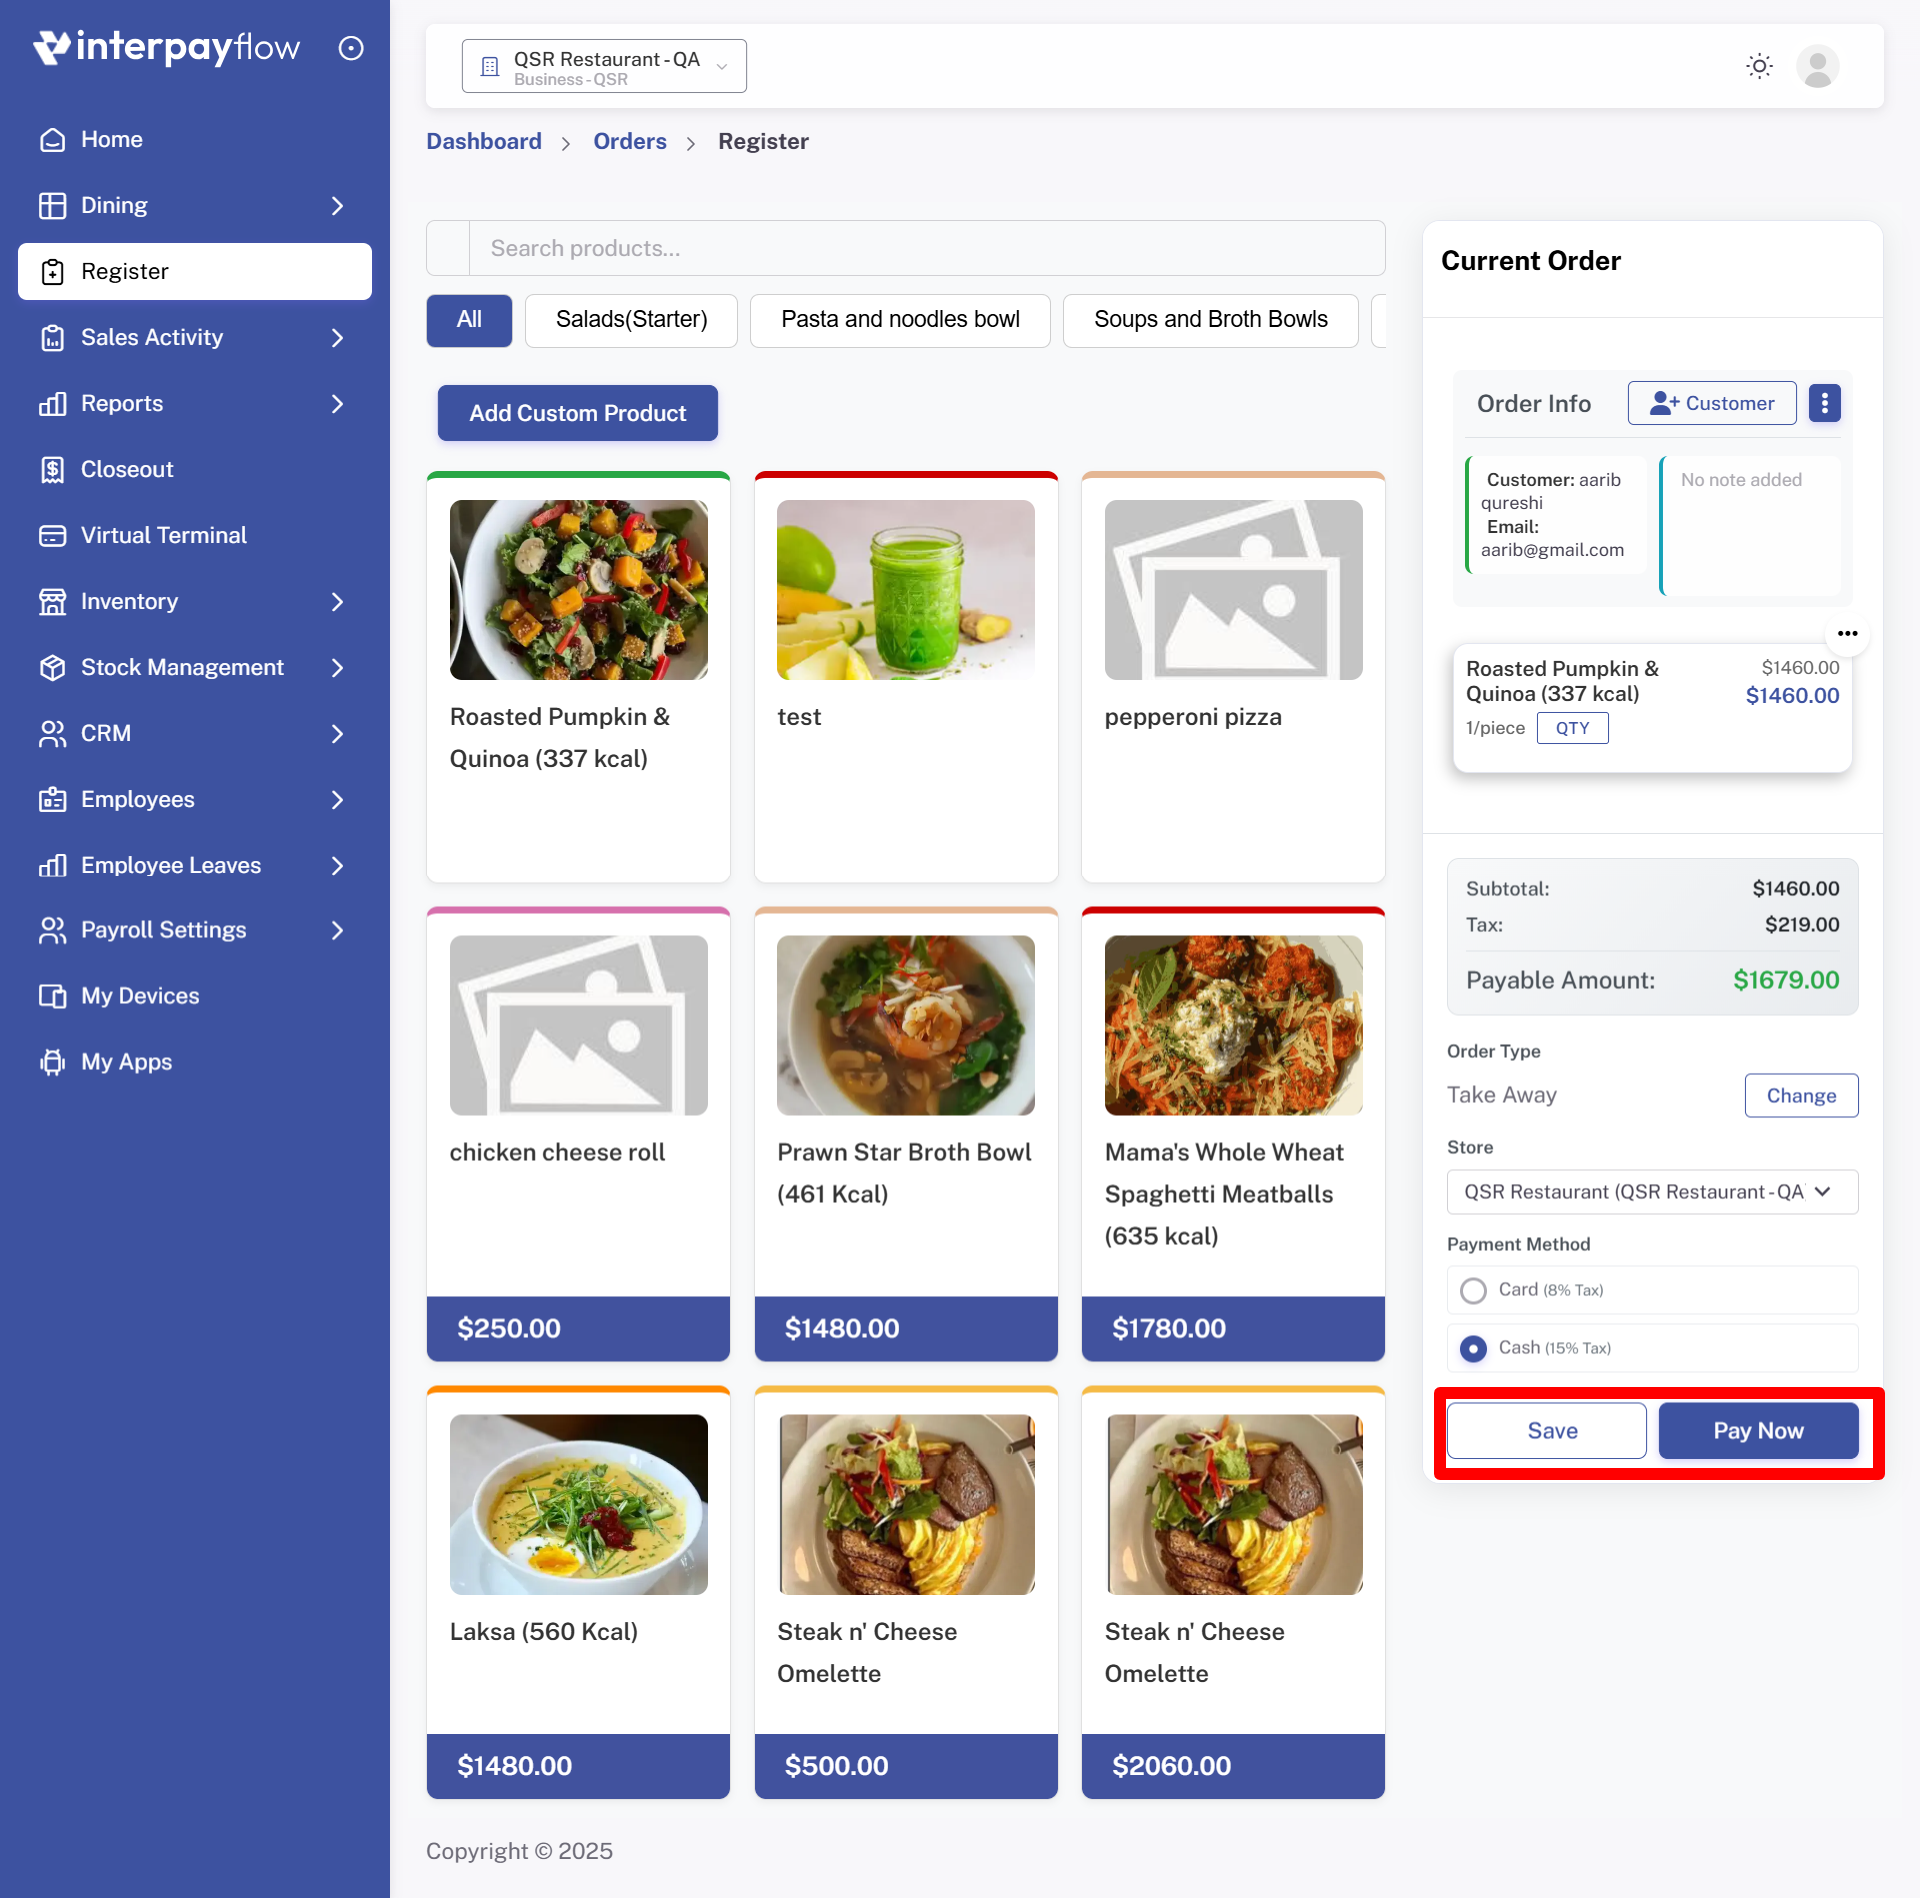This screenshot has height=1900, width=1920.
Task: Go to Dashboard breadcrumb
Action: tap(484, 142)
